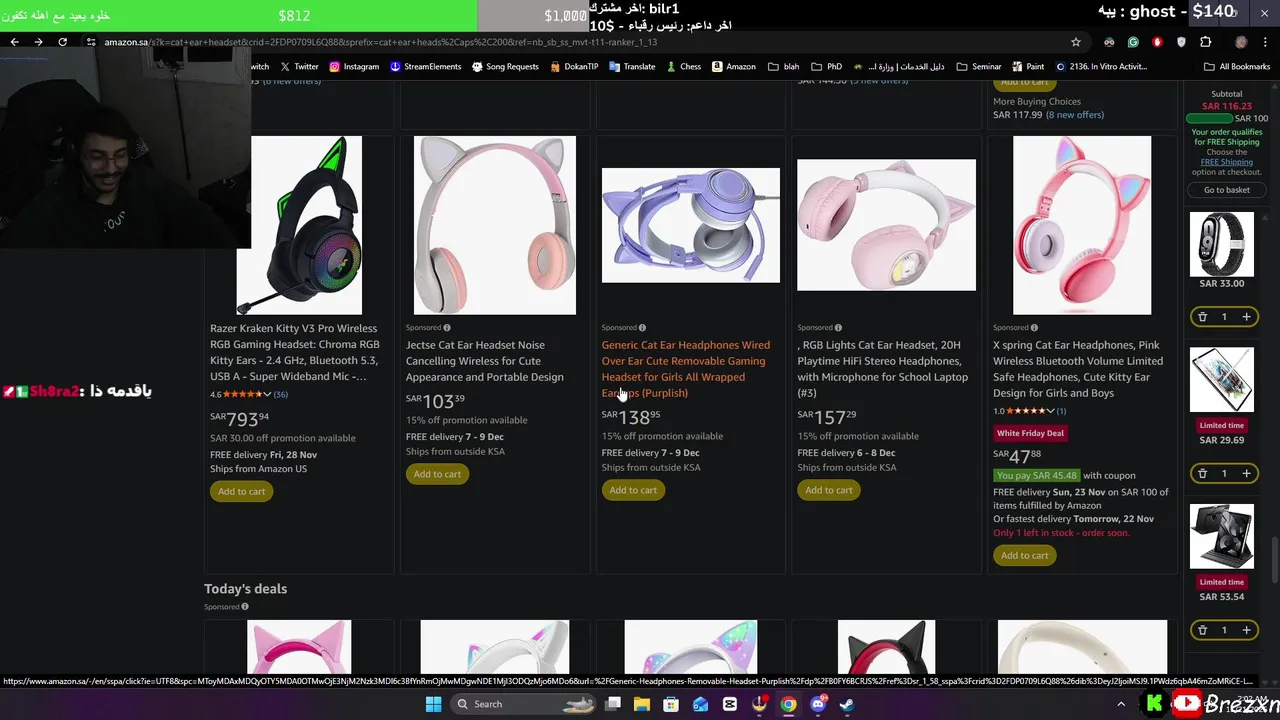Viewport: 1280px width, 720px height.
Task: Go back with the browser back arrow
Action: coord(14,42)
